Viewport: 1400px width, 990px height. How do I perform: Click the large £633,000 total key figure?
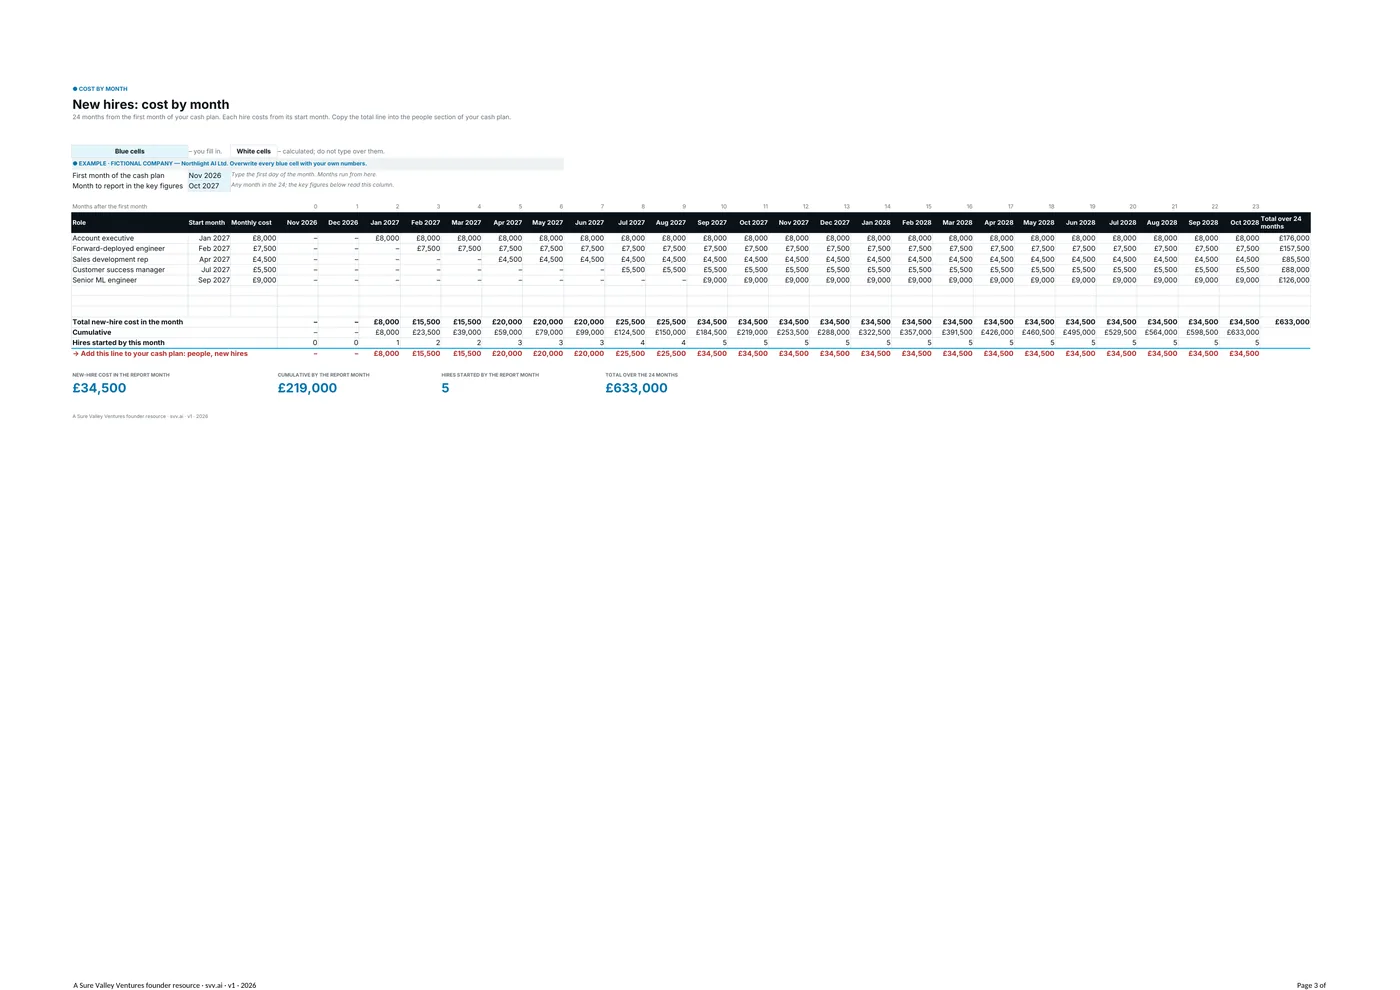click(x=636, y=388)
